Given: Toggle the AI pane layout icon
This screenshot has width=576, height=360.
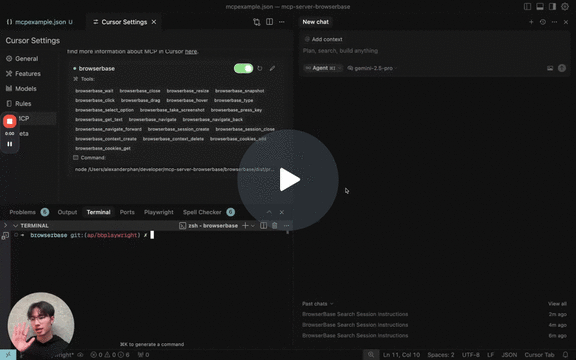Looking at the screenshot, I should click(552, 7).
